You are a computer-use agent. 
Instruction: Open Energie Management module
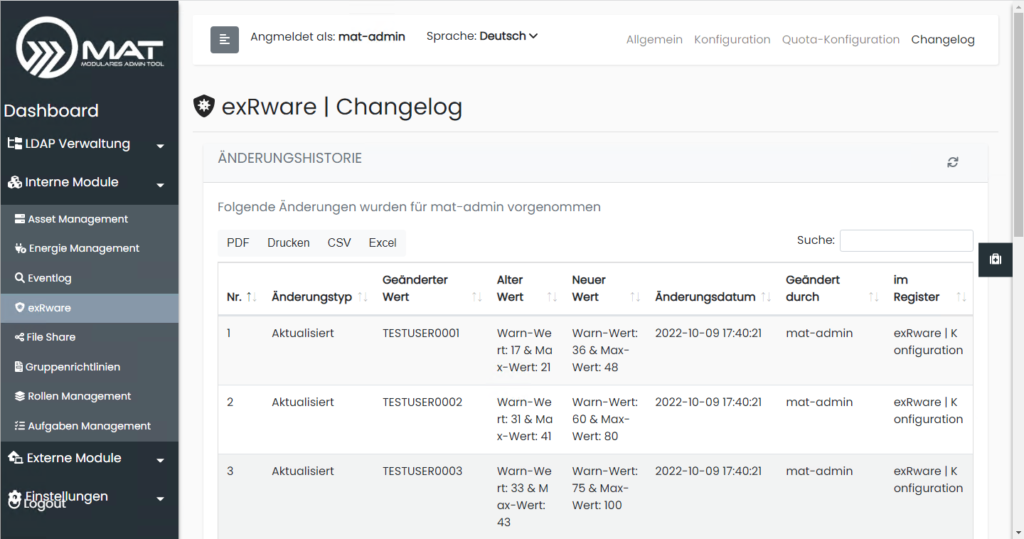tap(83, 248)
